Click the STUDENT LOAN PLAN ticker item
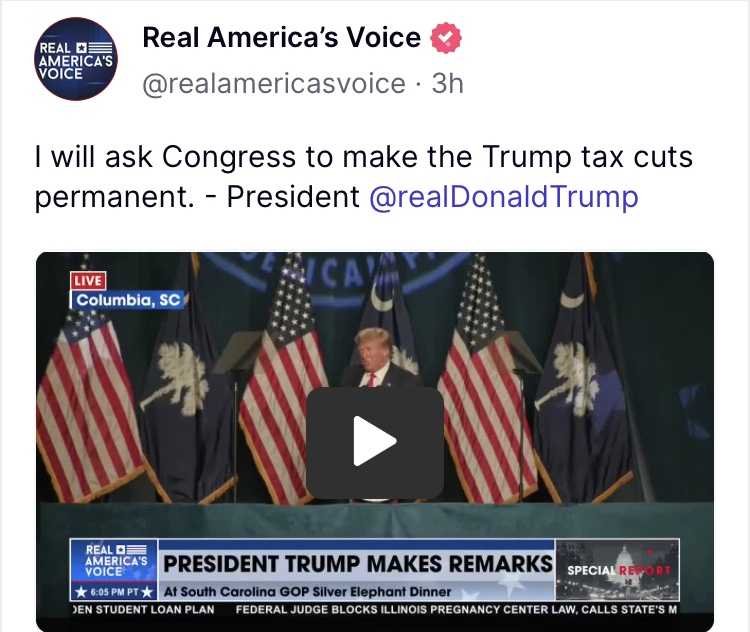The image size is (750, 632). [x=143, y=610]
